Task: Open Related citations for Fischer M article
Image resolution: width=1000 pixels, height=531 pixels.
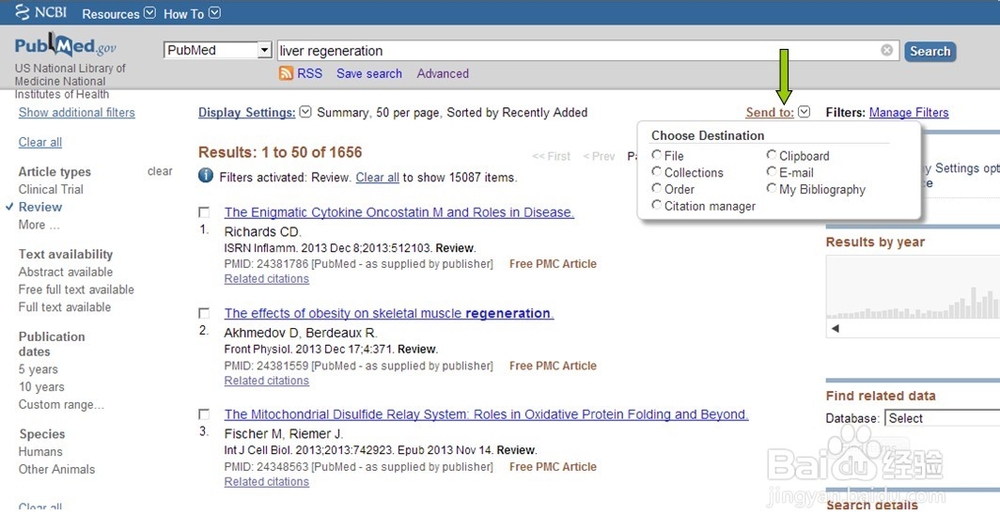Action: [267, 482]
